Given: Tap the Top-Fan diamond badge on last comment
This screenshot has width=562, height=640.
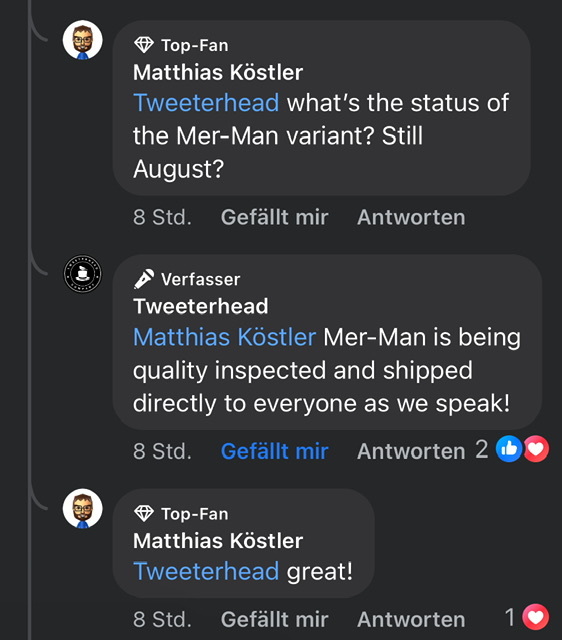Looking at the screenshot, I should point(144,513).
